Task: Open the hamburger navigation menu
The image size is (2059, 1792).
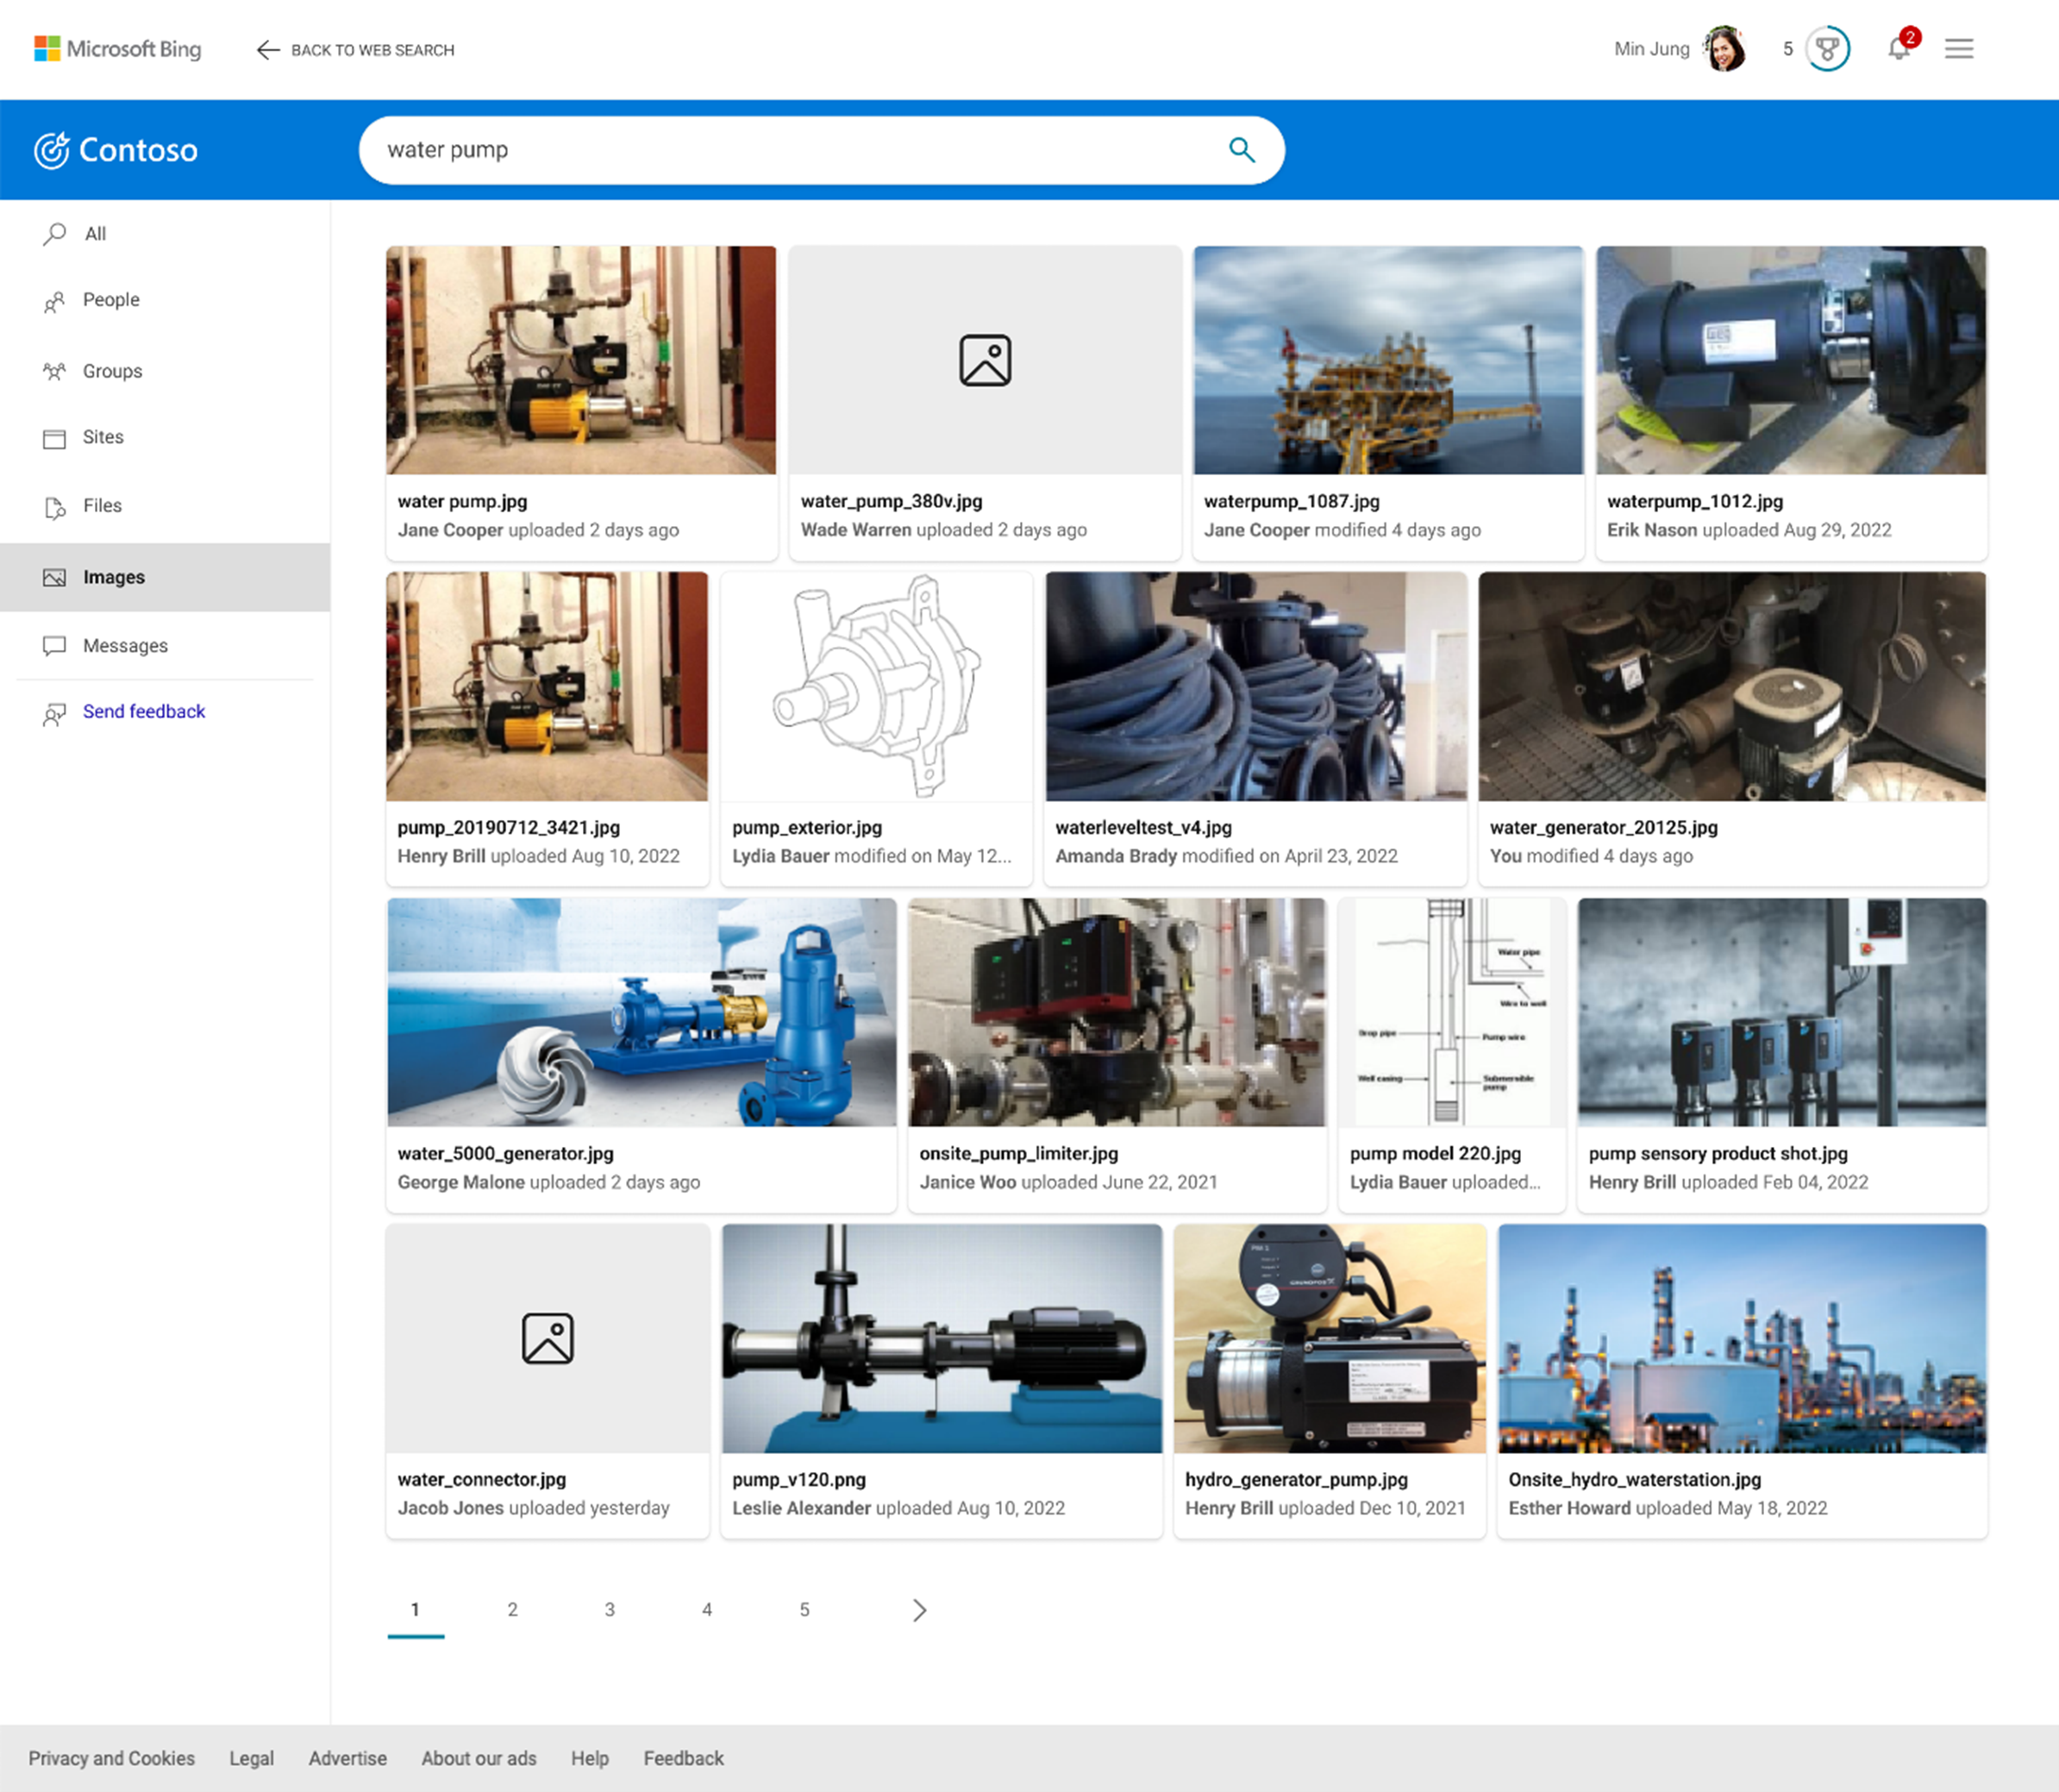Action: click(x=1959, y=49)
